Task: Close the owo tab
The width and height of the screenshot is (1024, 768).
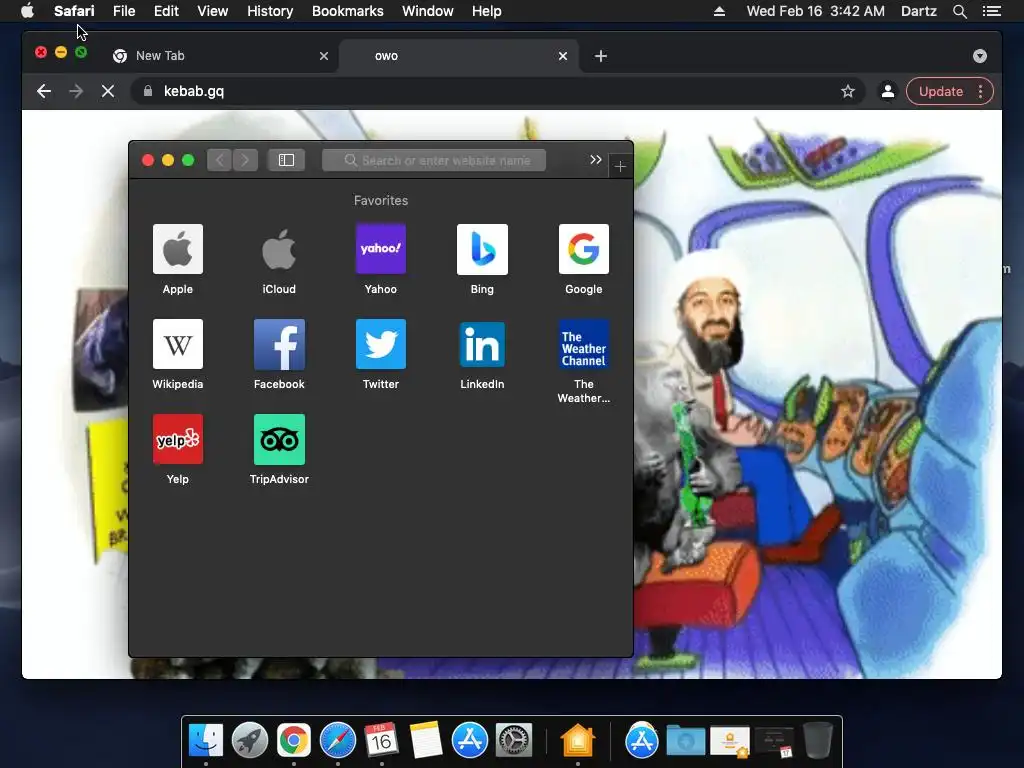Action: (x=563, y=56)
